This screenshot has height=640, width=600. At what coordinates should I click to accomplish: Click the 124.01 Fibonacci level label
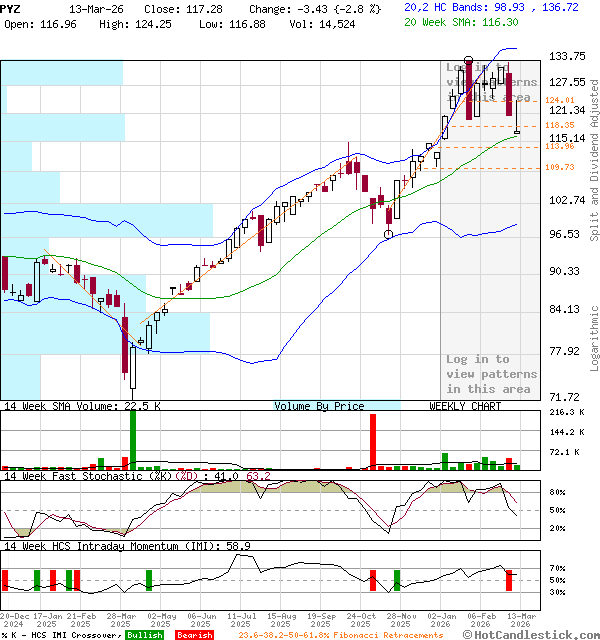coord(559,101)
